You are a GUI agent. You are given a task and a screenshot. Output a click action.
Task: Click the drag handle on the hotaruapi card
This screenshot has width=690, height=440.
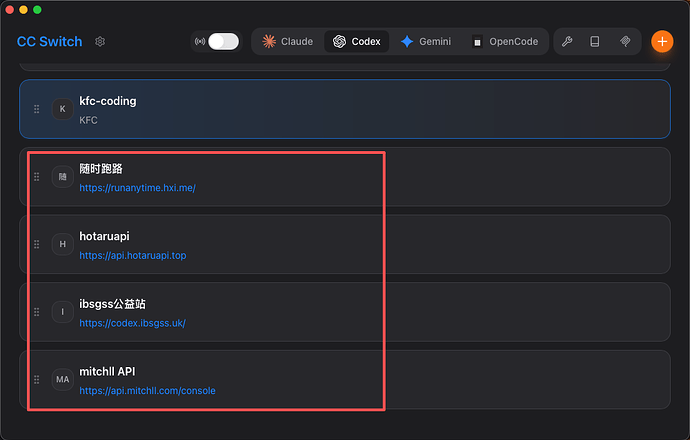(x=37, y=244)
